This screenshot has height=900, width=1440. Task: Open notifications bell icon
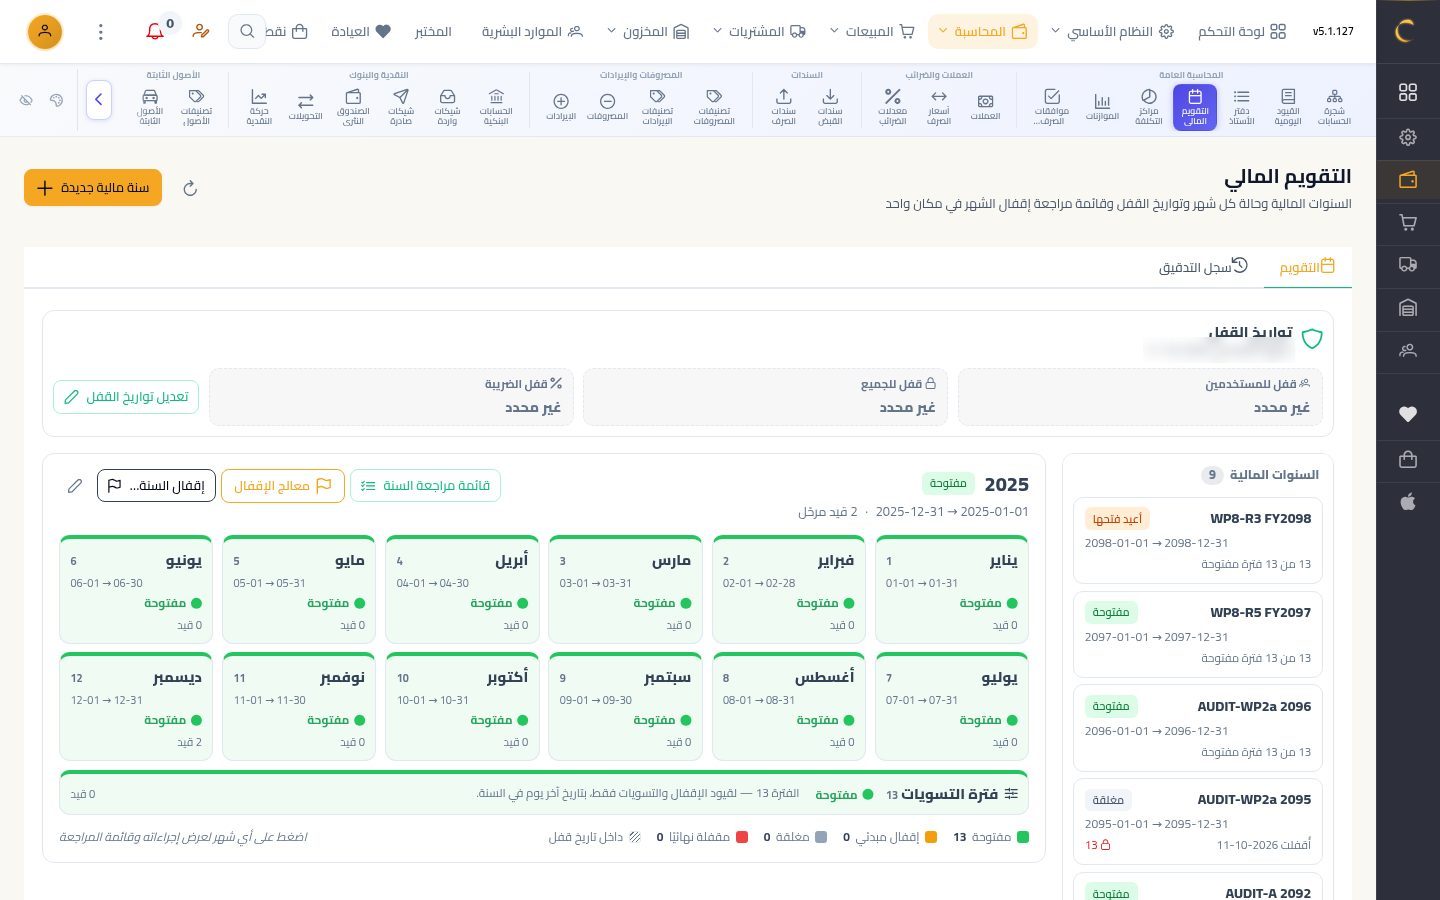155,32
